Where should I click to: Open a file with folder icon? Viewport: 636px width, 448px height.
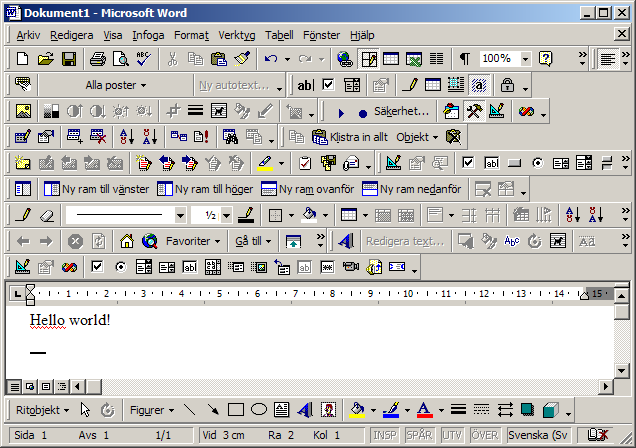click(x=46, y=59)
